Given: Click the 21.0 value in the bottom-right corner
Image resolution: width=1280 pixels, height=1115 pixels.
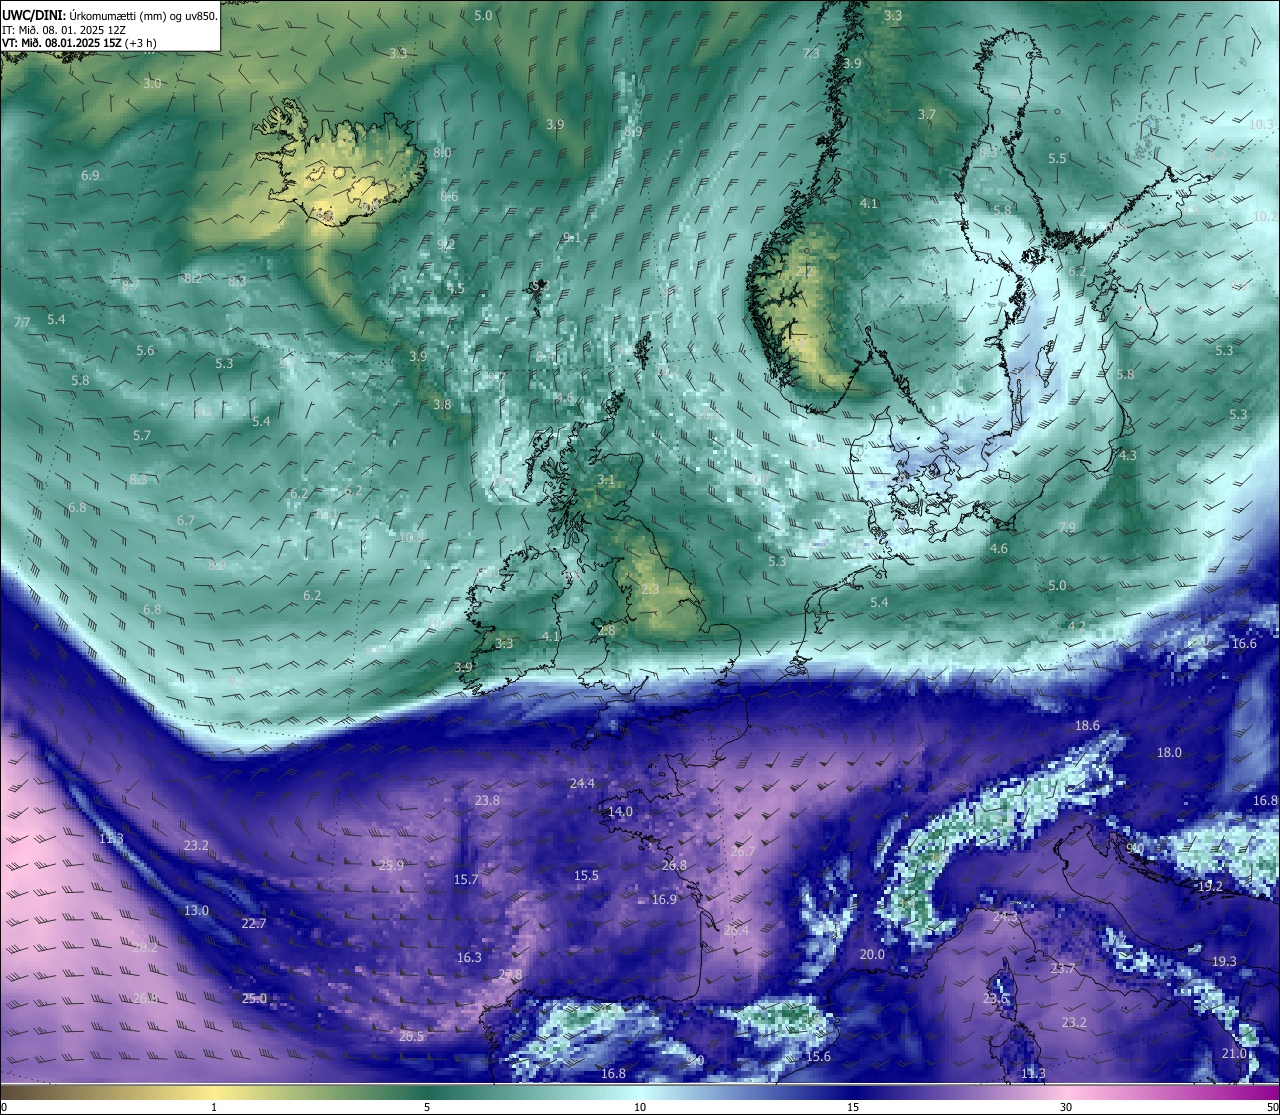Looking at the screenshot, I should (1234, 1054).
